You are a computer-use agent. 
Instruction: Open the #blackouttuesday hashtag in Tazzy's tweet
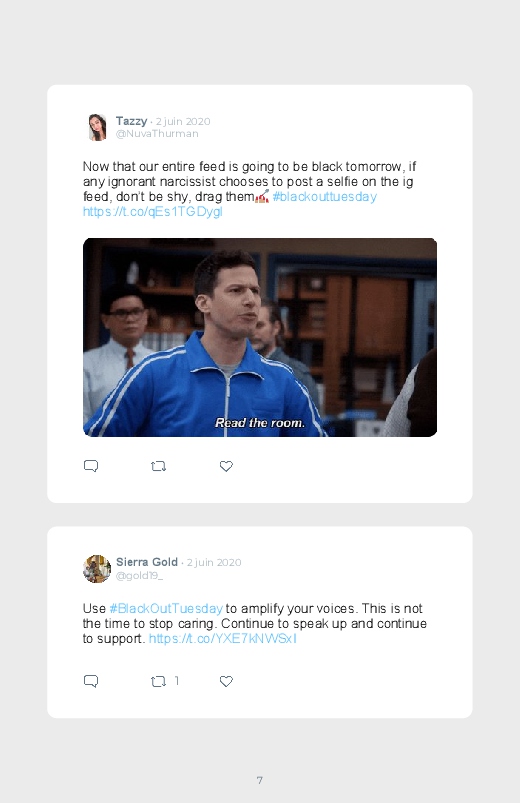pos(325,197)
